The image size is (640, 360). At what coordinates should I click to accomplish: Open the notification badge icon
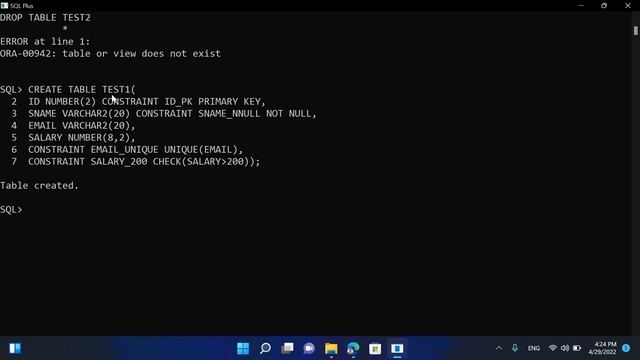point(626,348)
